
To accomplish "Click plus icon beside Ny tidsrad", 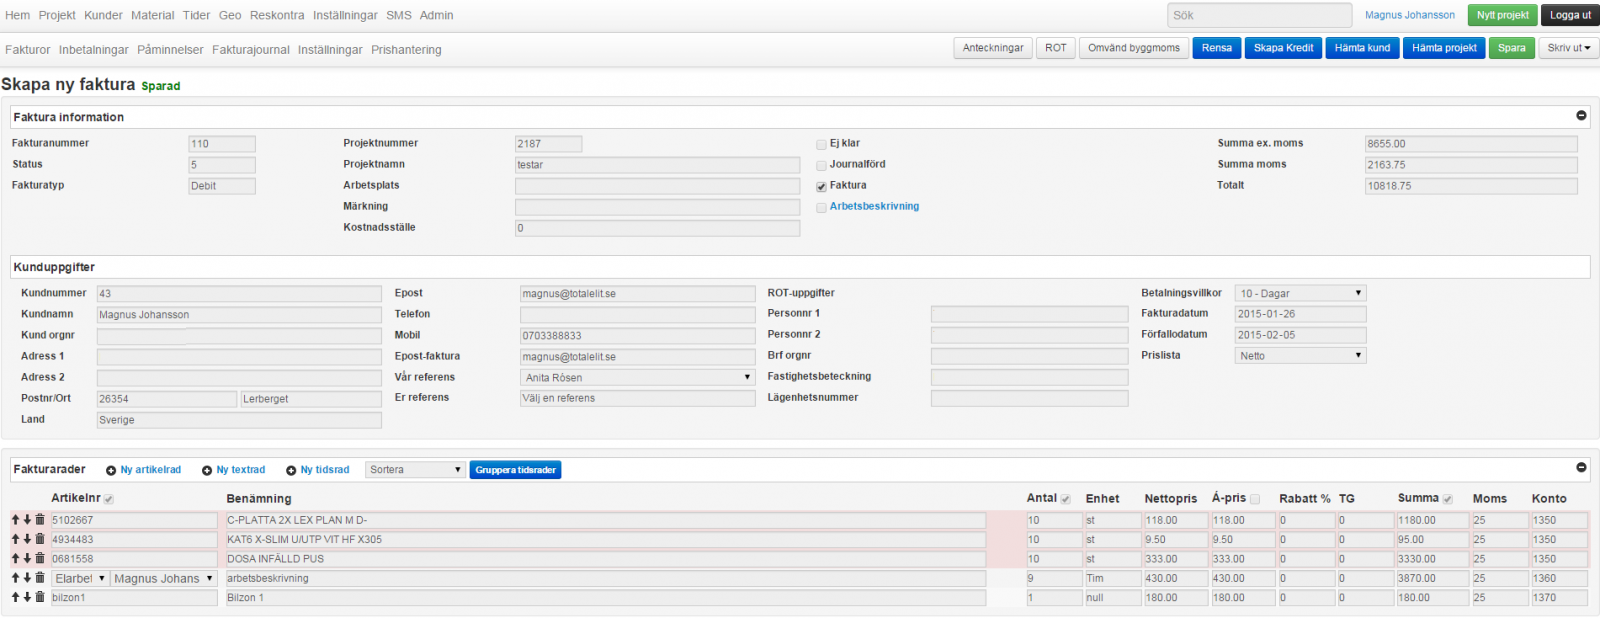I will point(291,470).
